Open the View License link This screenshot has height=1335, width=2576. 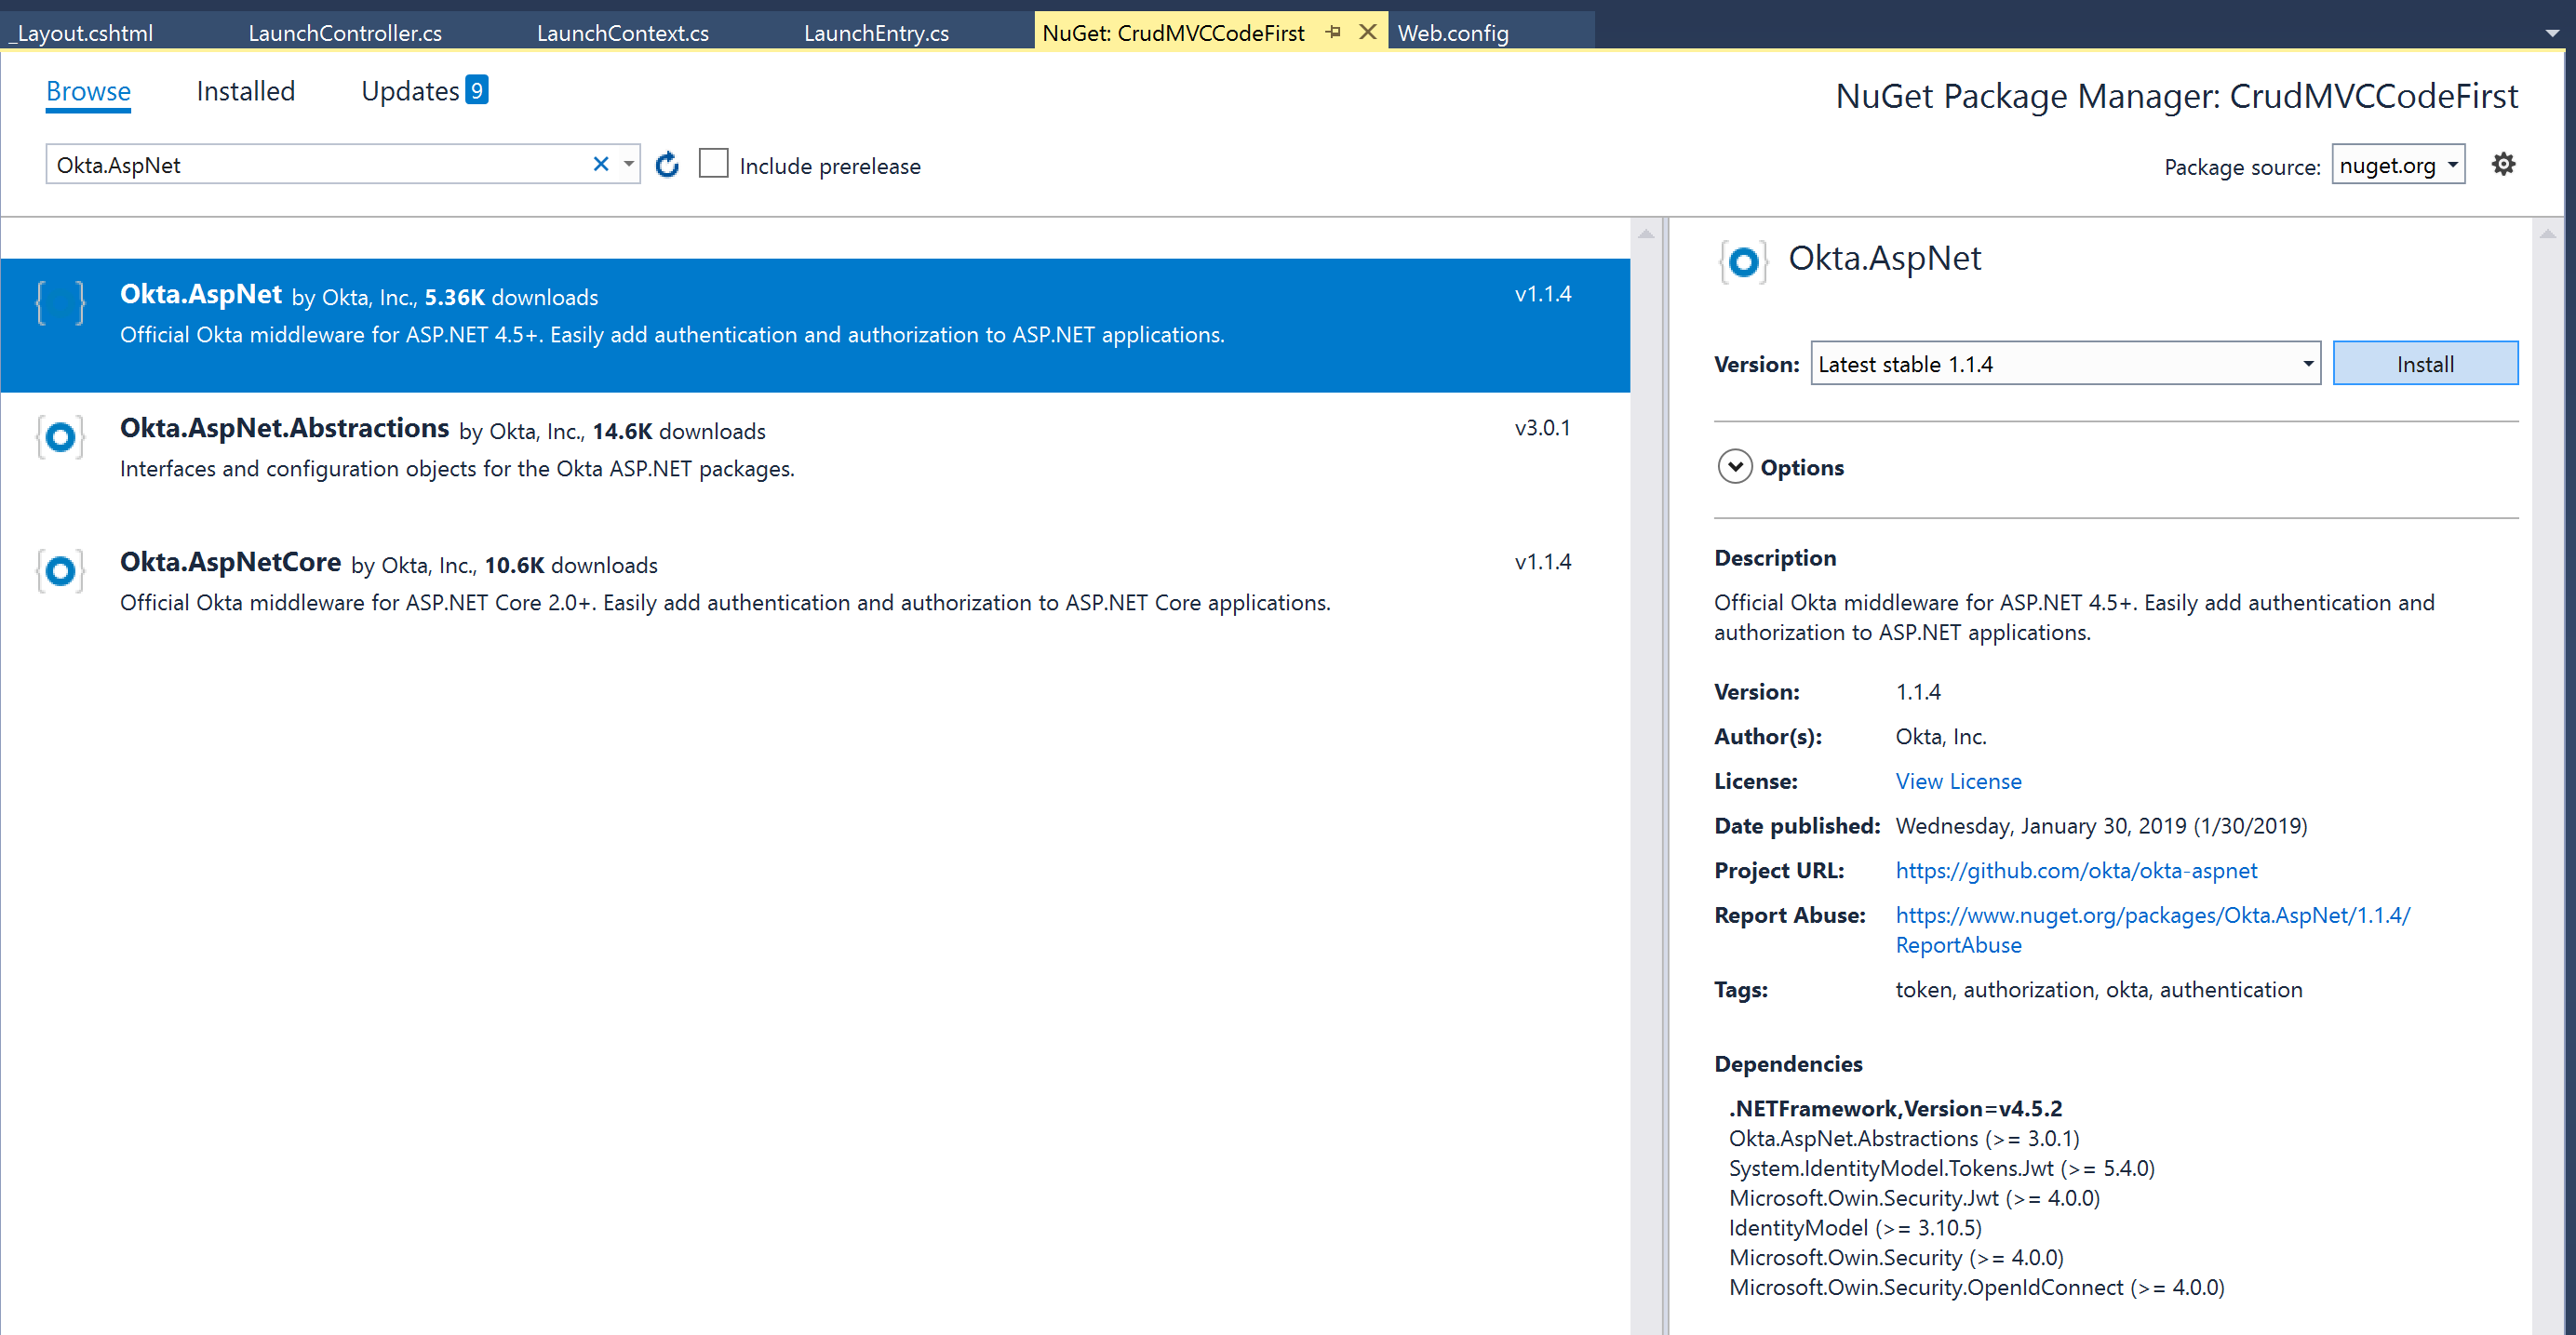point(1957,781)
